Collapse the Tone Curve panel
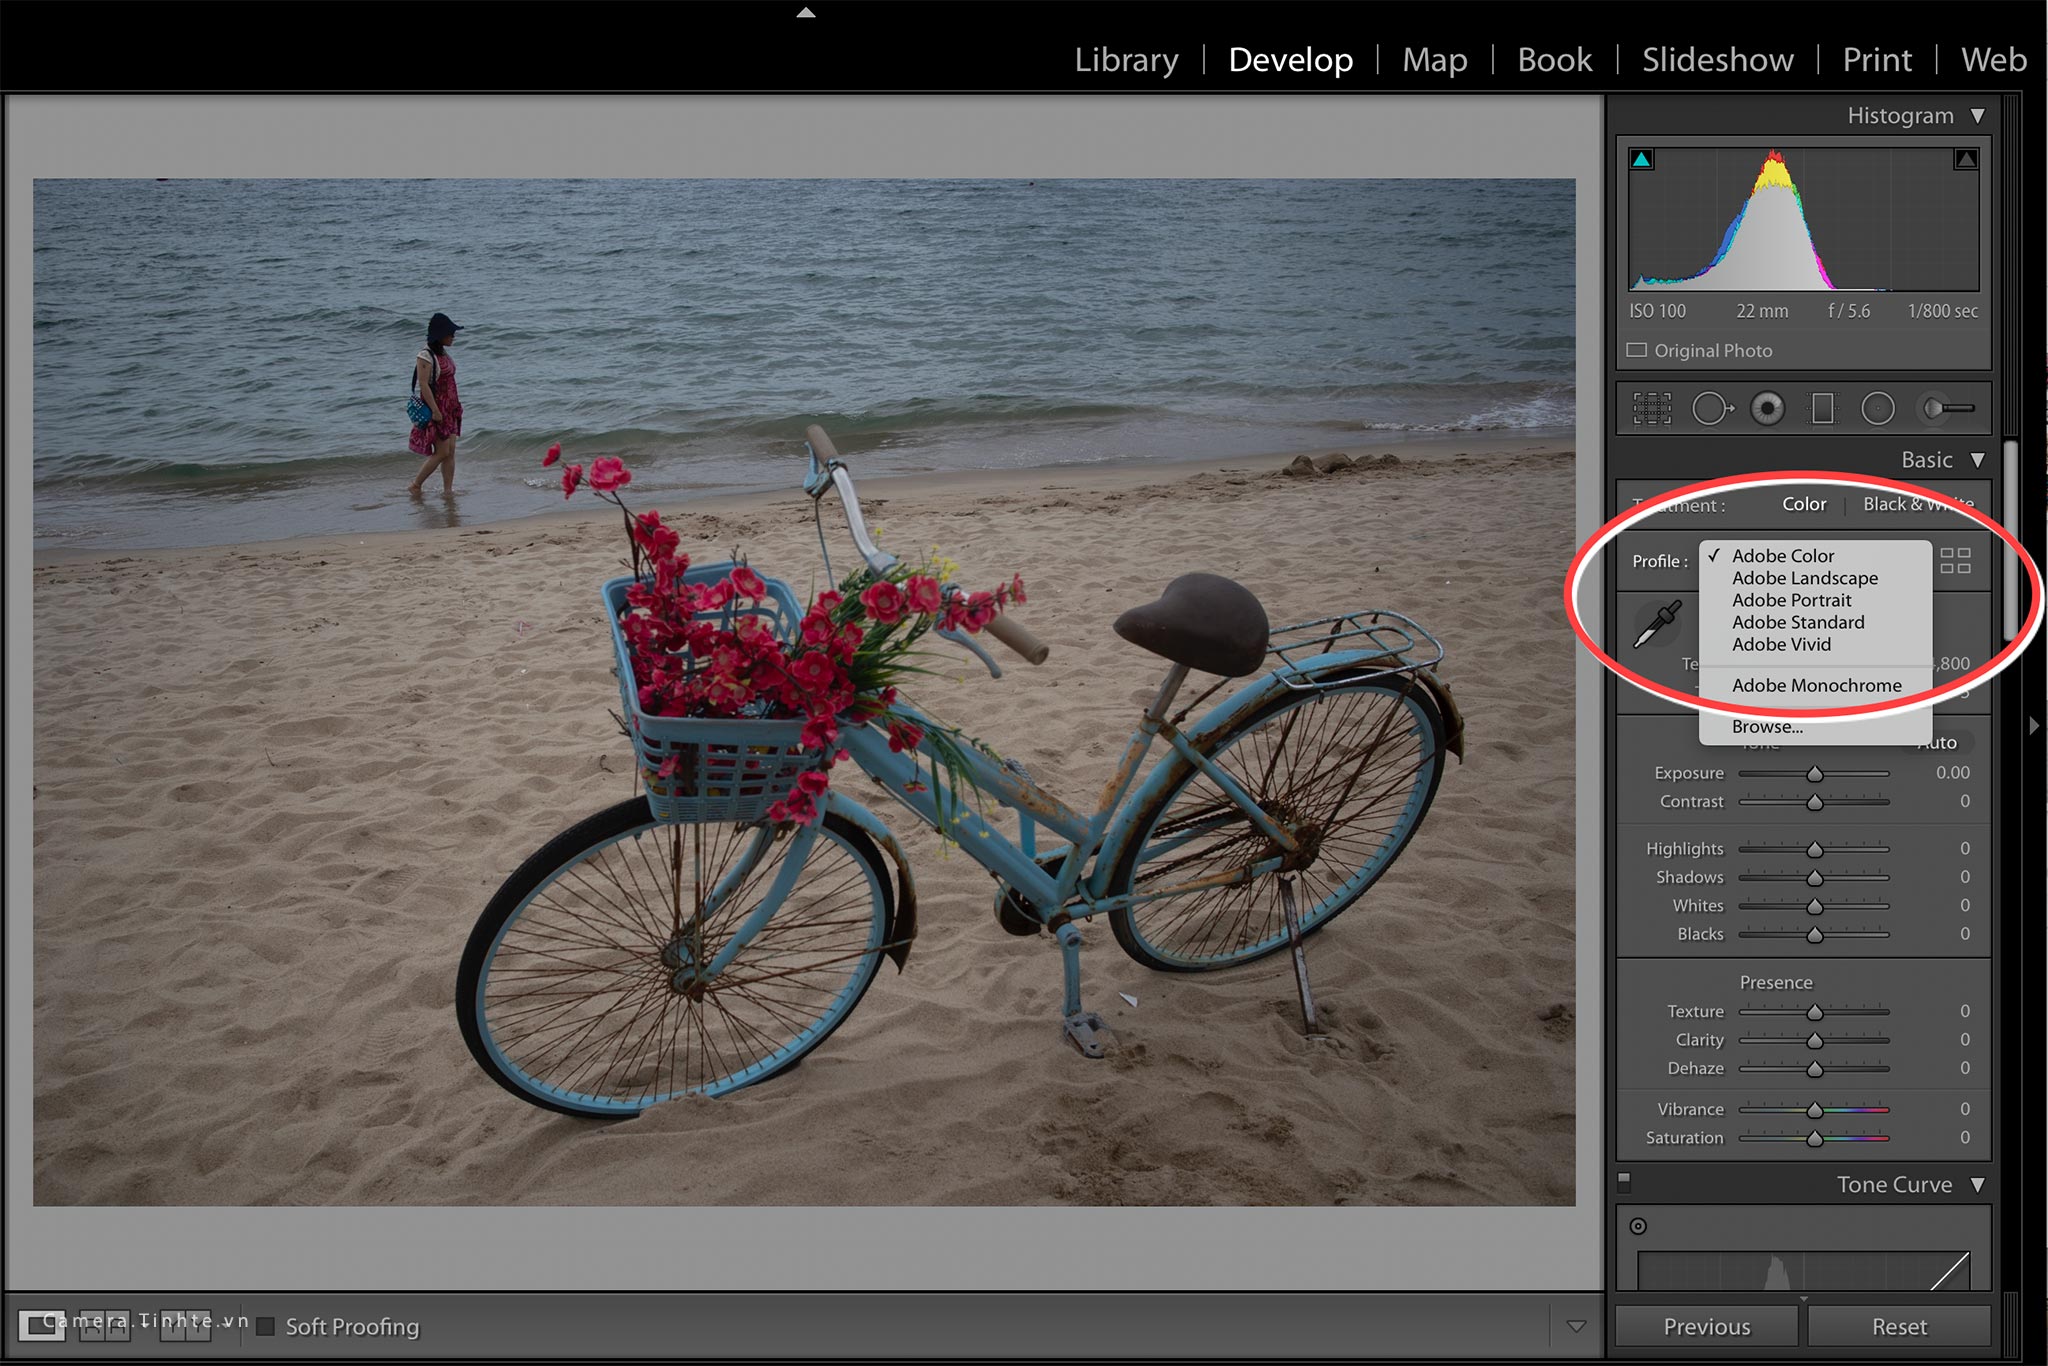 click(x=1977, y=1185)
